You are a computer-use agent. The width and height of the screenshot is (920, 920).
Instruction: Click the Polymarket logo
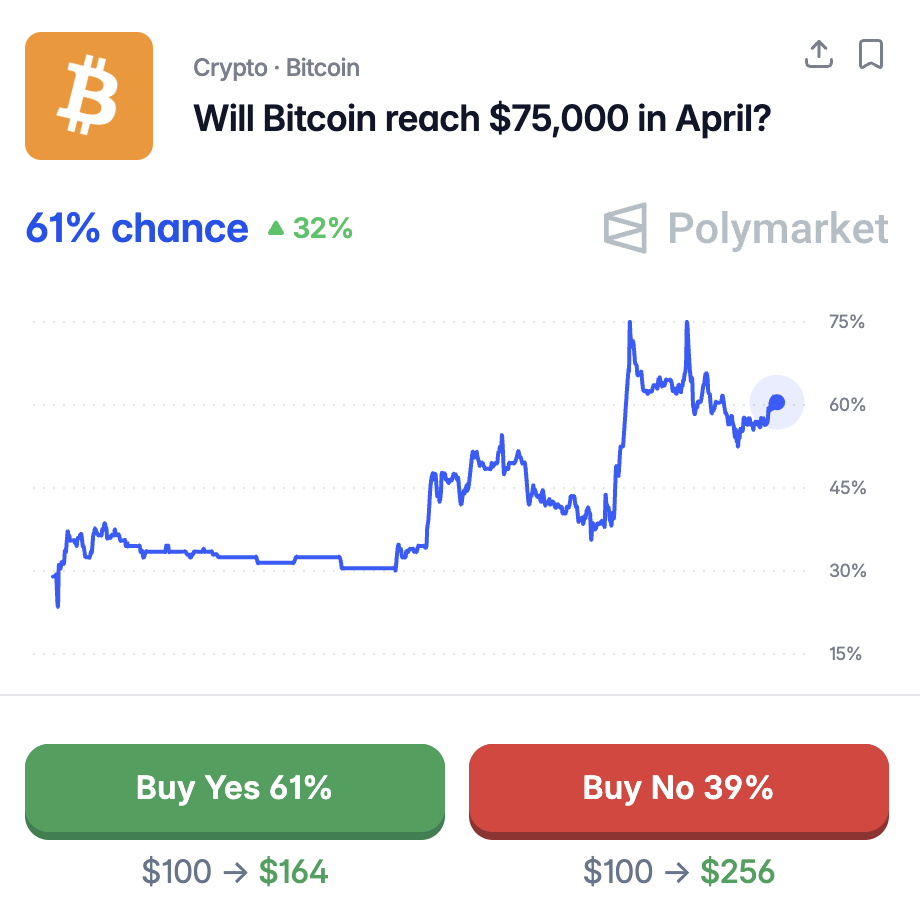click(746, 228)
